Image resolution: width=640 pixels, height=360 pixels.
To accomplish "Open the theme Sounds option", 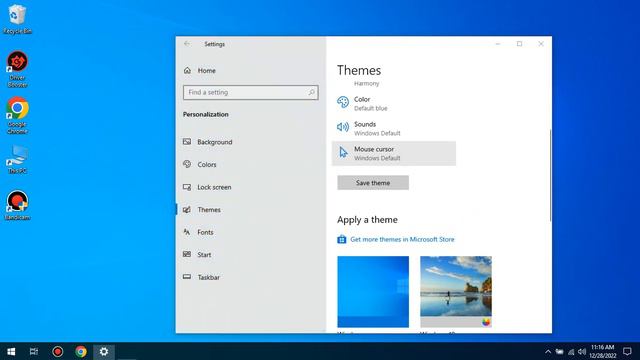I will (394, 129).
